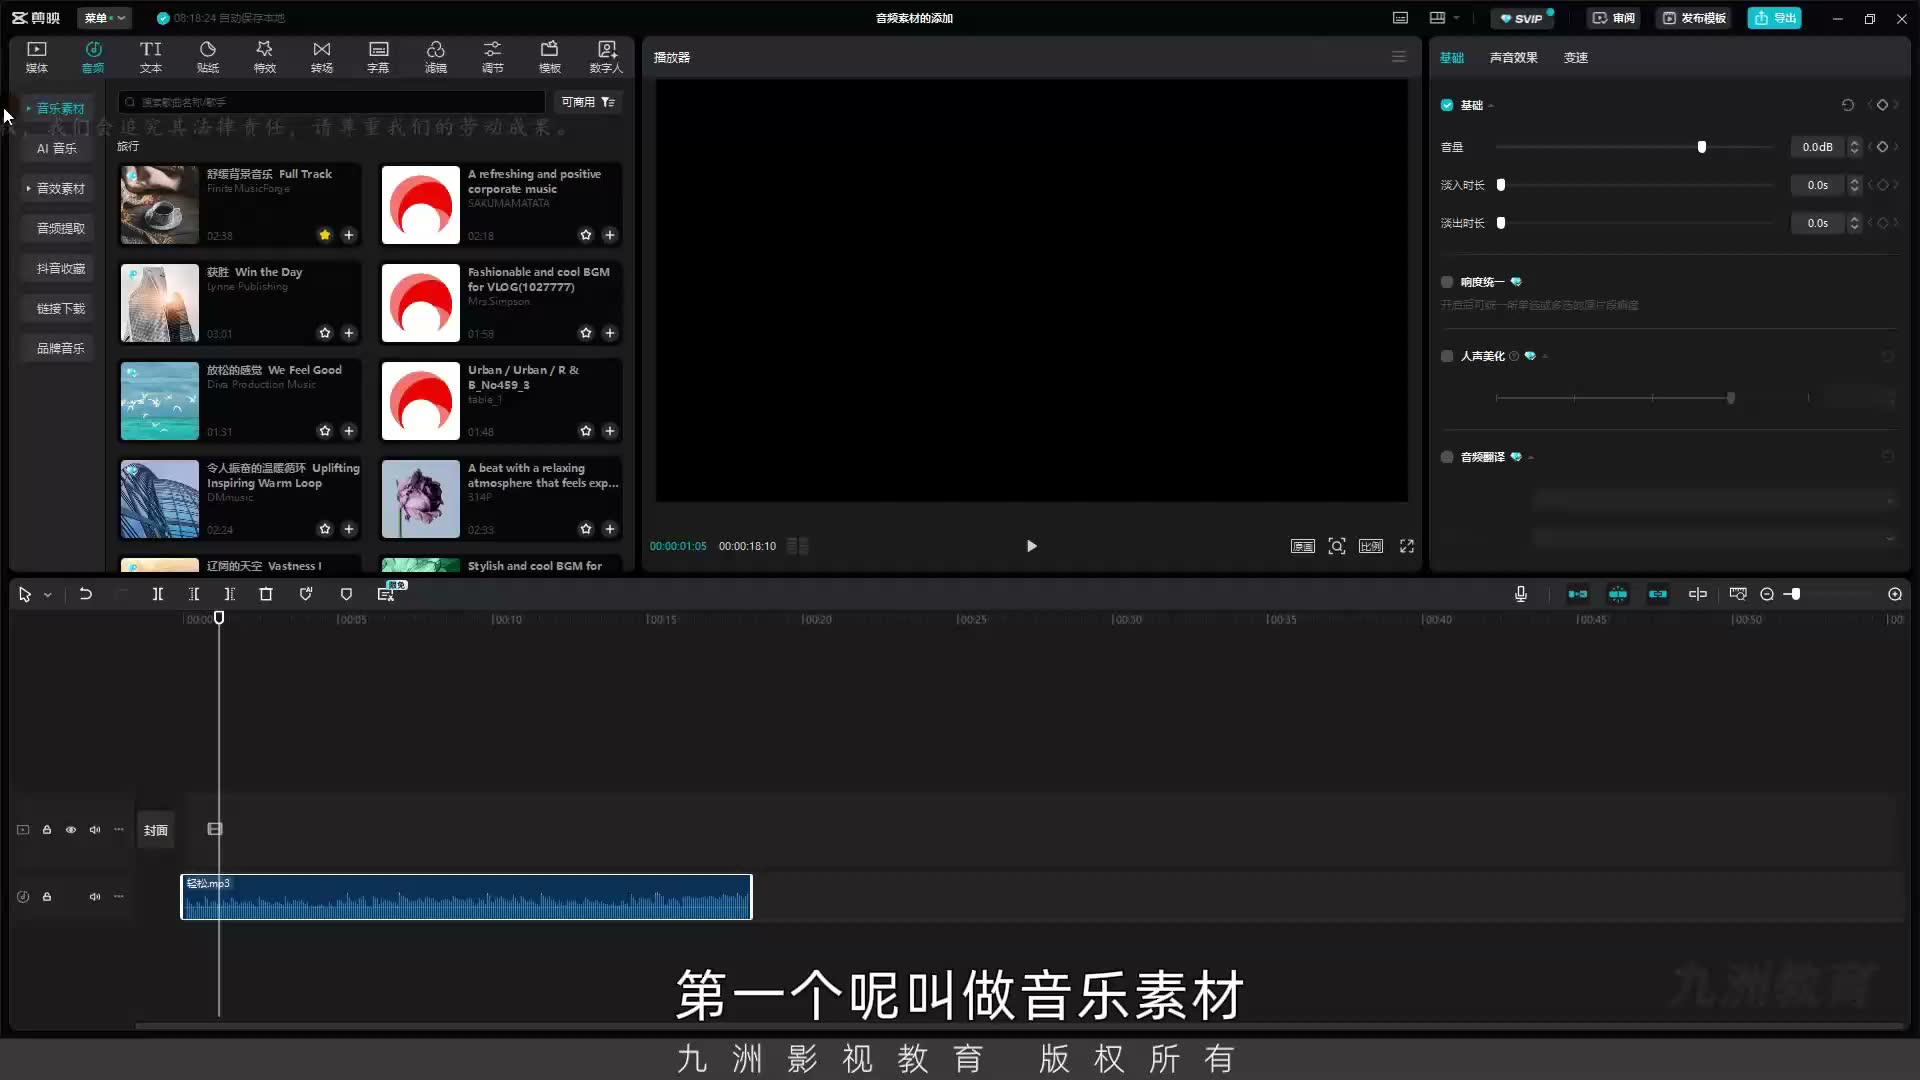Image resolution: width=1920 pixels, height=1080 pixels.
Task: Mute the cover video track speaker
Action: click(x=95, y=830)
